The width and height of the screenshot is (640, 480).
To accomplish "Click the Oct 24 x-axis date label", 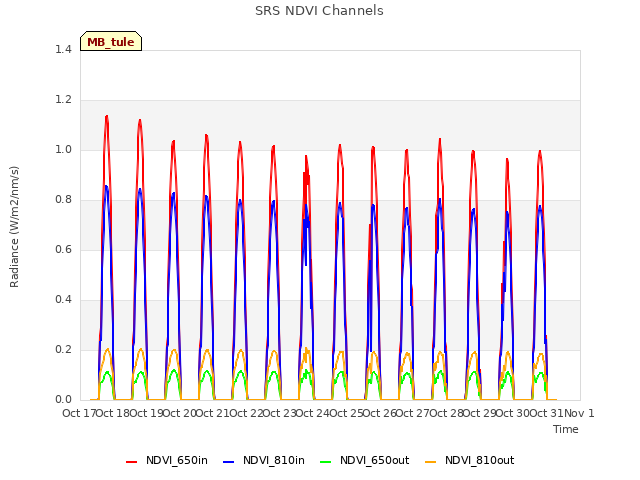I will pos(313,413).
